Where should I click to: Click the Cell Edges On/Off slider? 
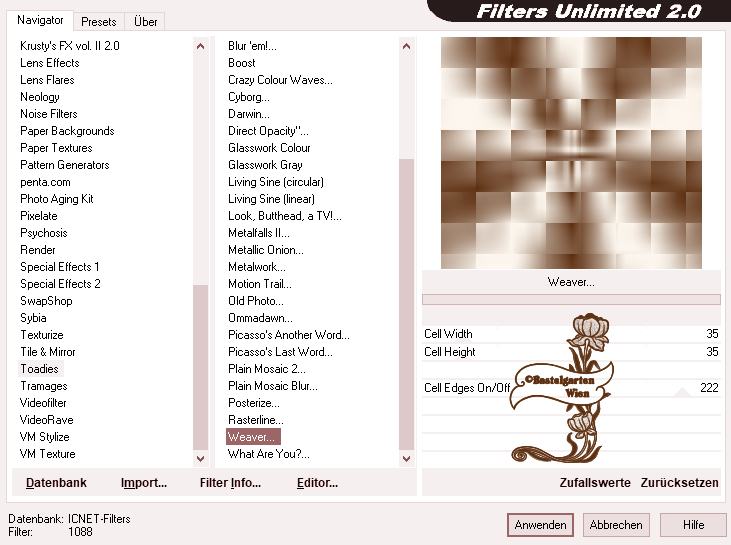click(571, 388)
